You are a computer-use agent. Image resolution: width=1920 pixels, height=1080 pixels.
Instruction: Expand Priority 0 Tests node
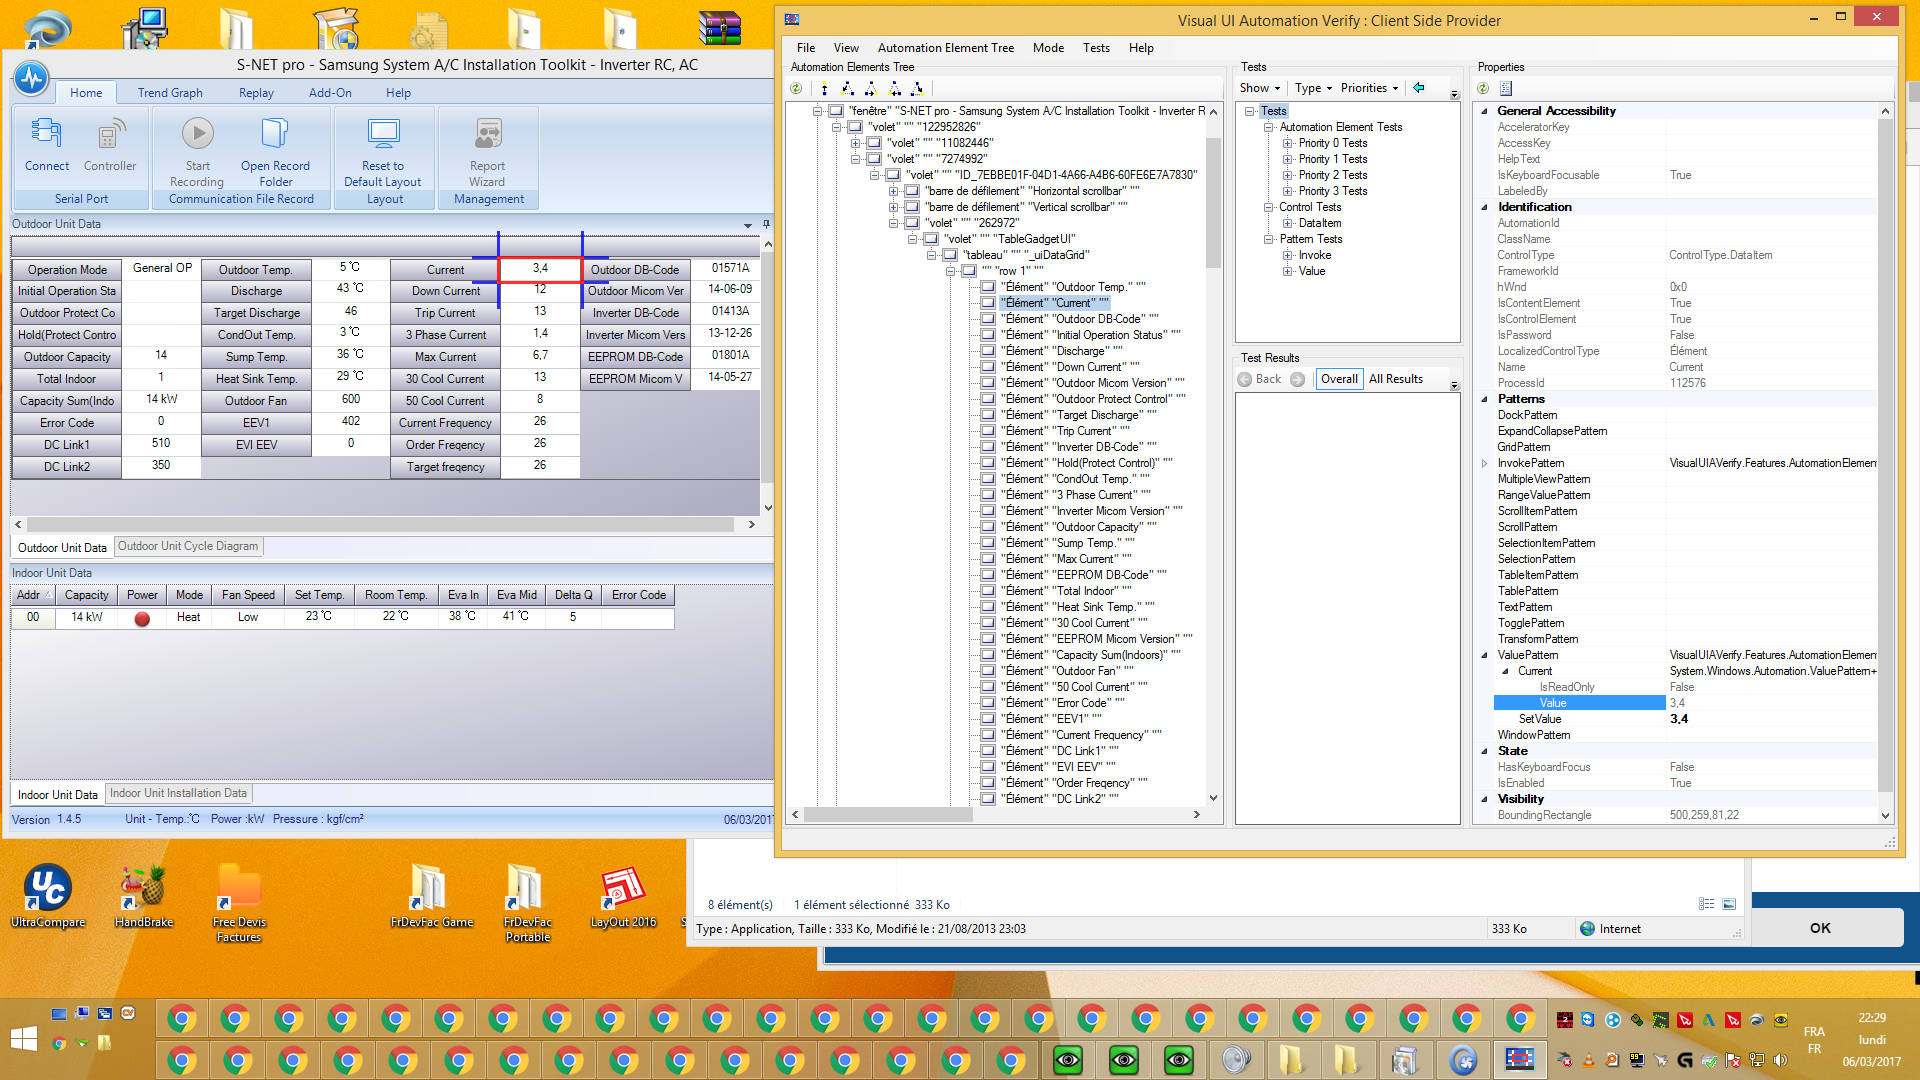(x=1288, y=143)
